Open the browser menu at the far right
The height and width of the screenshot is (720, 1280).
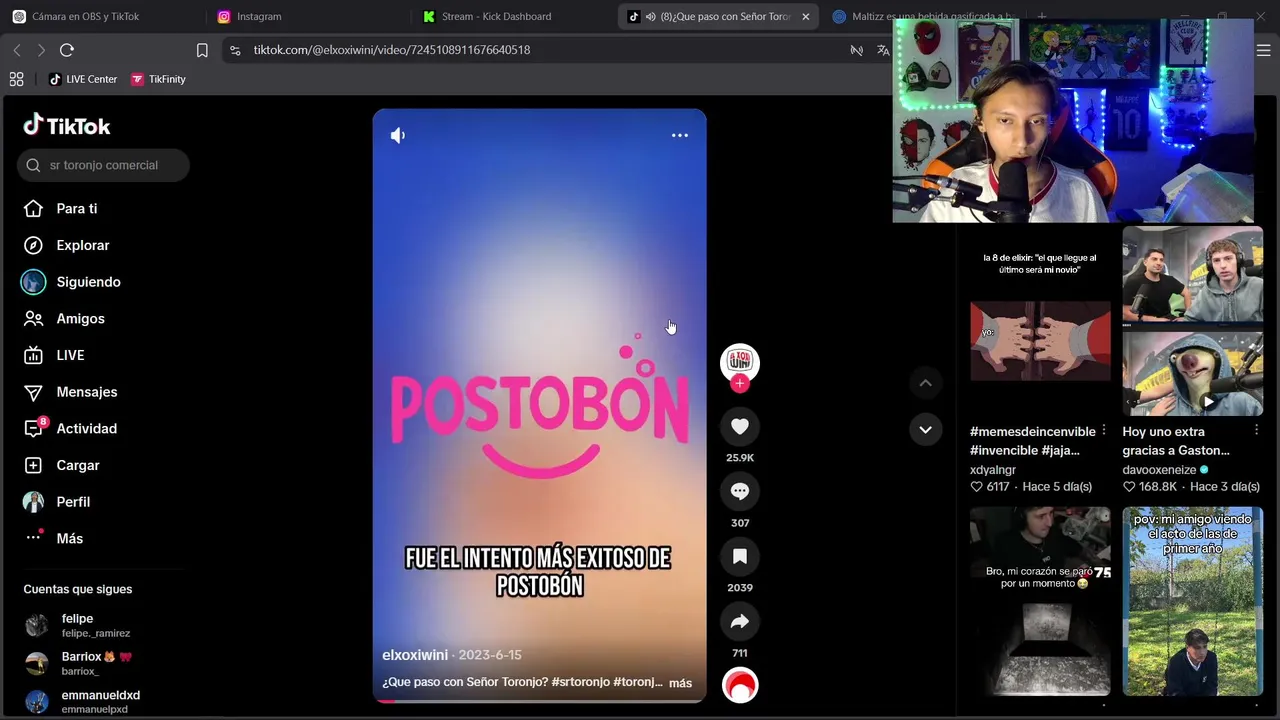(1264, 50)
